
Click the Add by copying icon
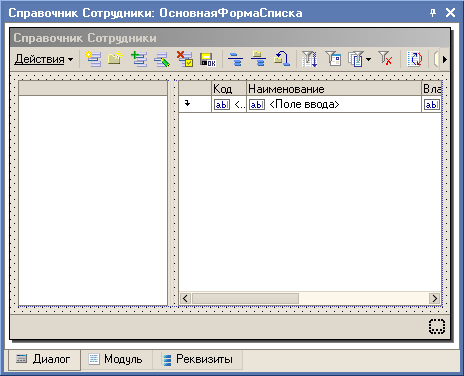click(x=139, y=59)
